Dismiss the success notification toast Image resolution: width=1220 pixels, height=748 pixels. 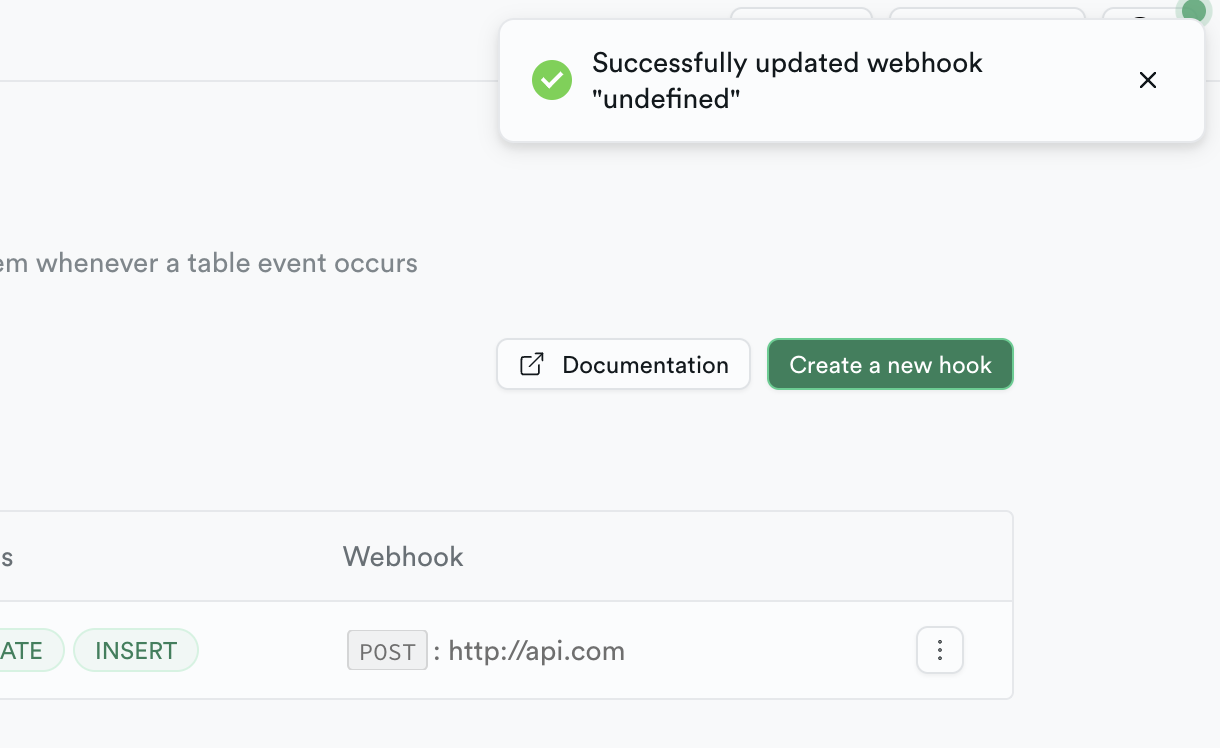coord(1147,80)
